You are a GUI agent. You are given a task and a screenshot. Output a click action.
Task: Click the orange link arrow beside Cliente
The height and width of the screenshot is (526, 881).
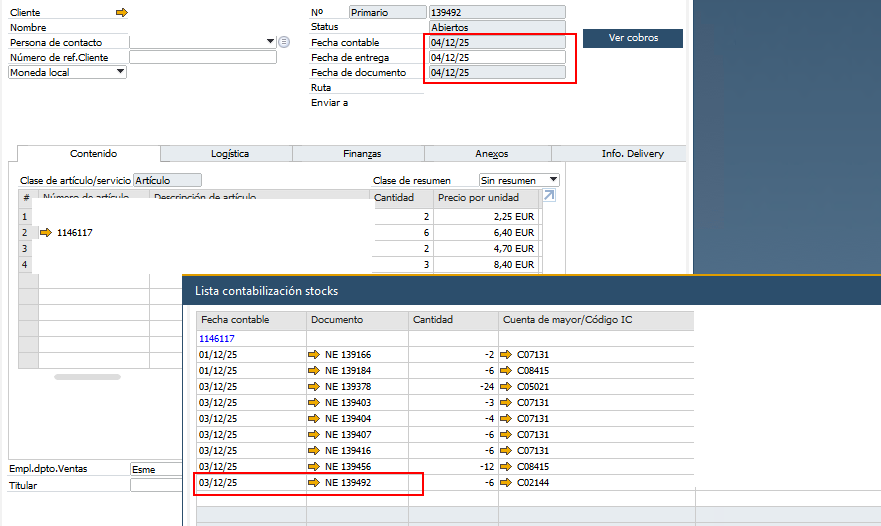(x=122, y=12)
